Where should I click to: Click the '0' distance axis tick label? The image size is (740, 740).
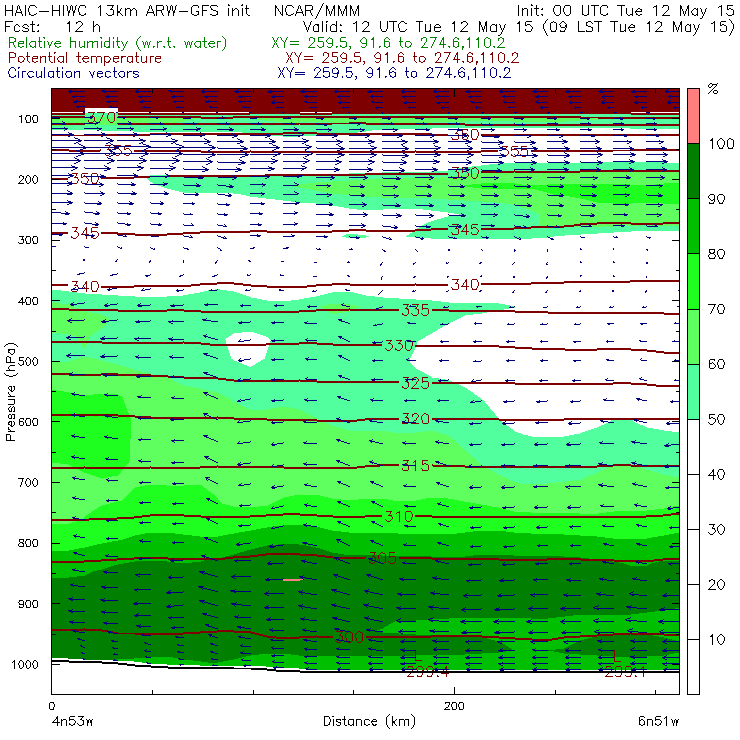[51, 706]
